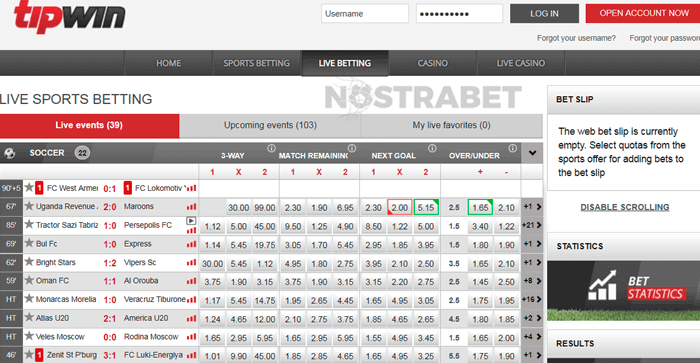Select the Live events (39) tab
Viewport: 700px width, 363px height.
coord(89,125)
